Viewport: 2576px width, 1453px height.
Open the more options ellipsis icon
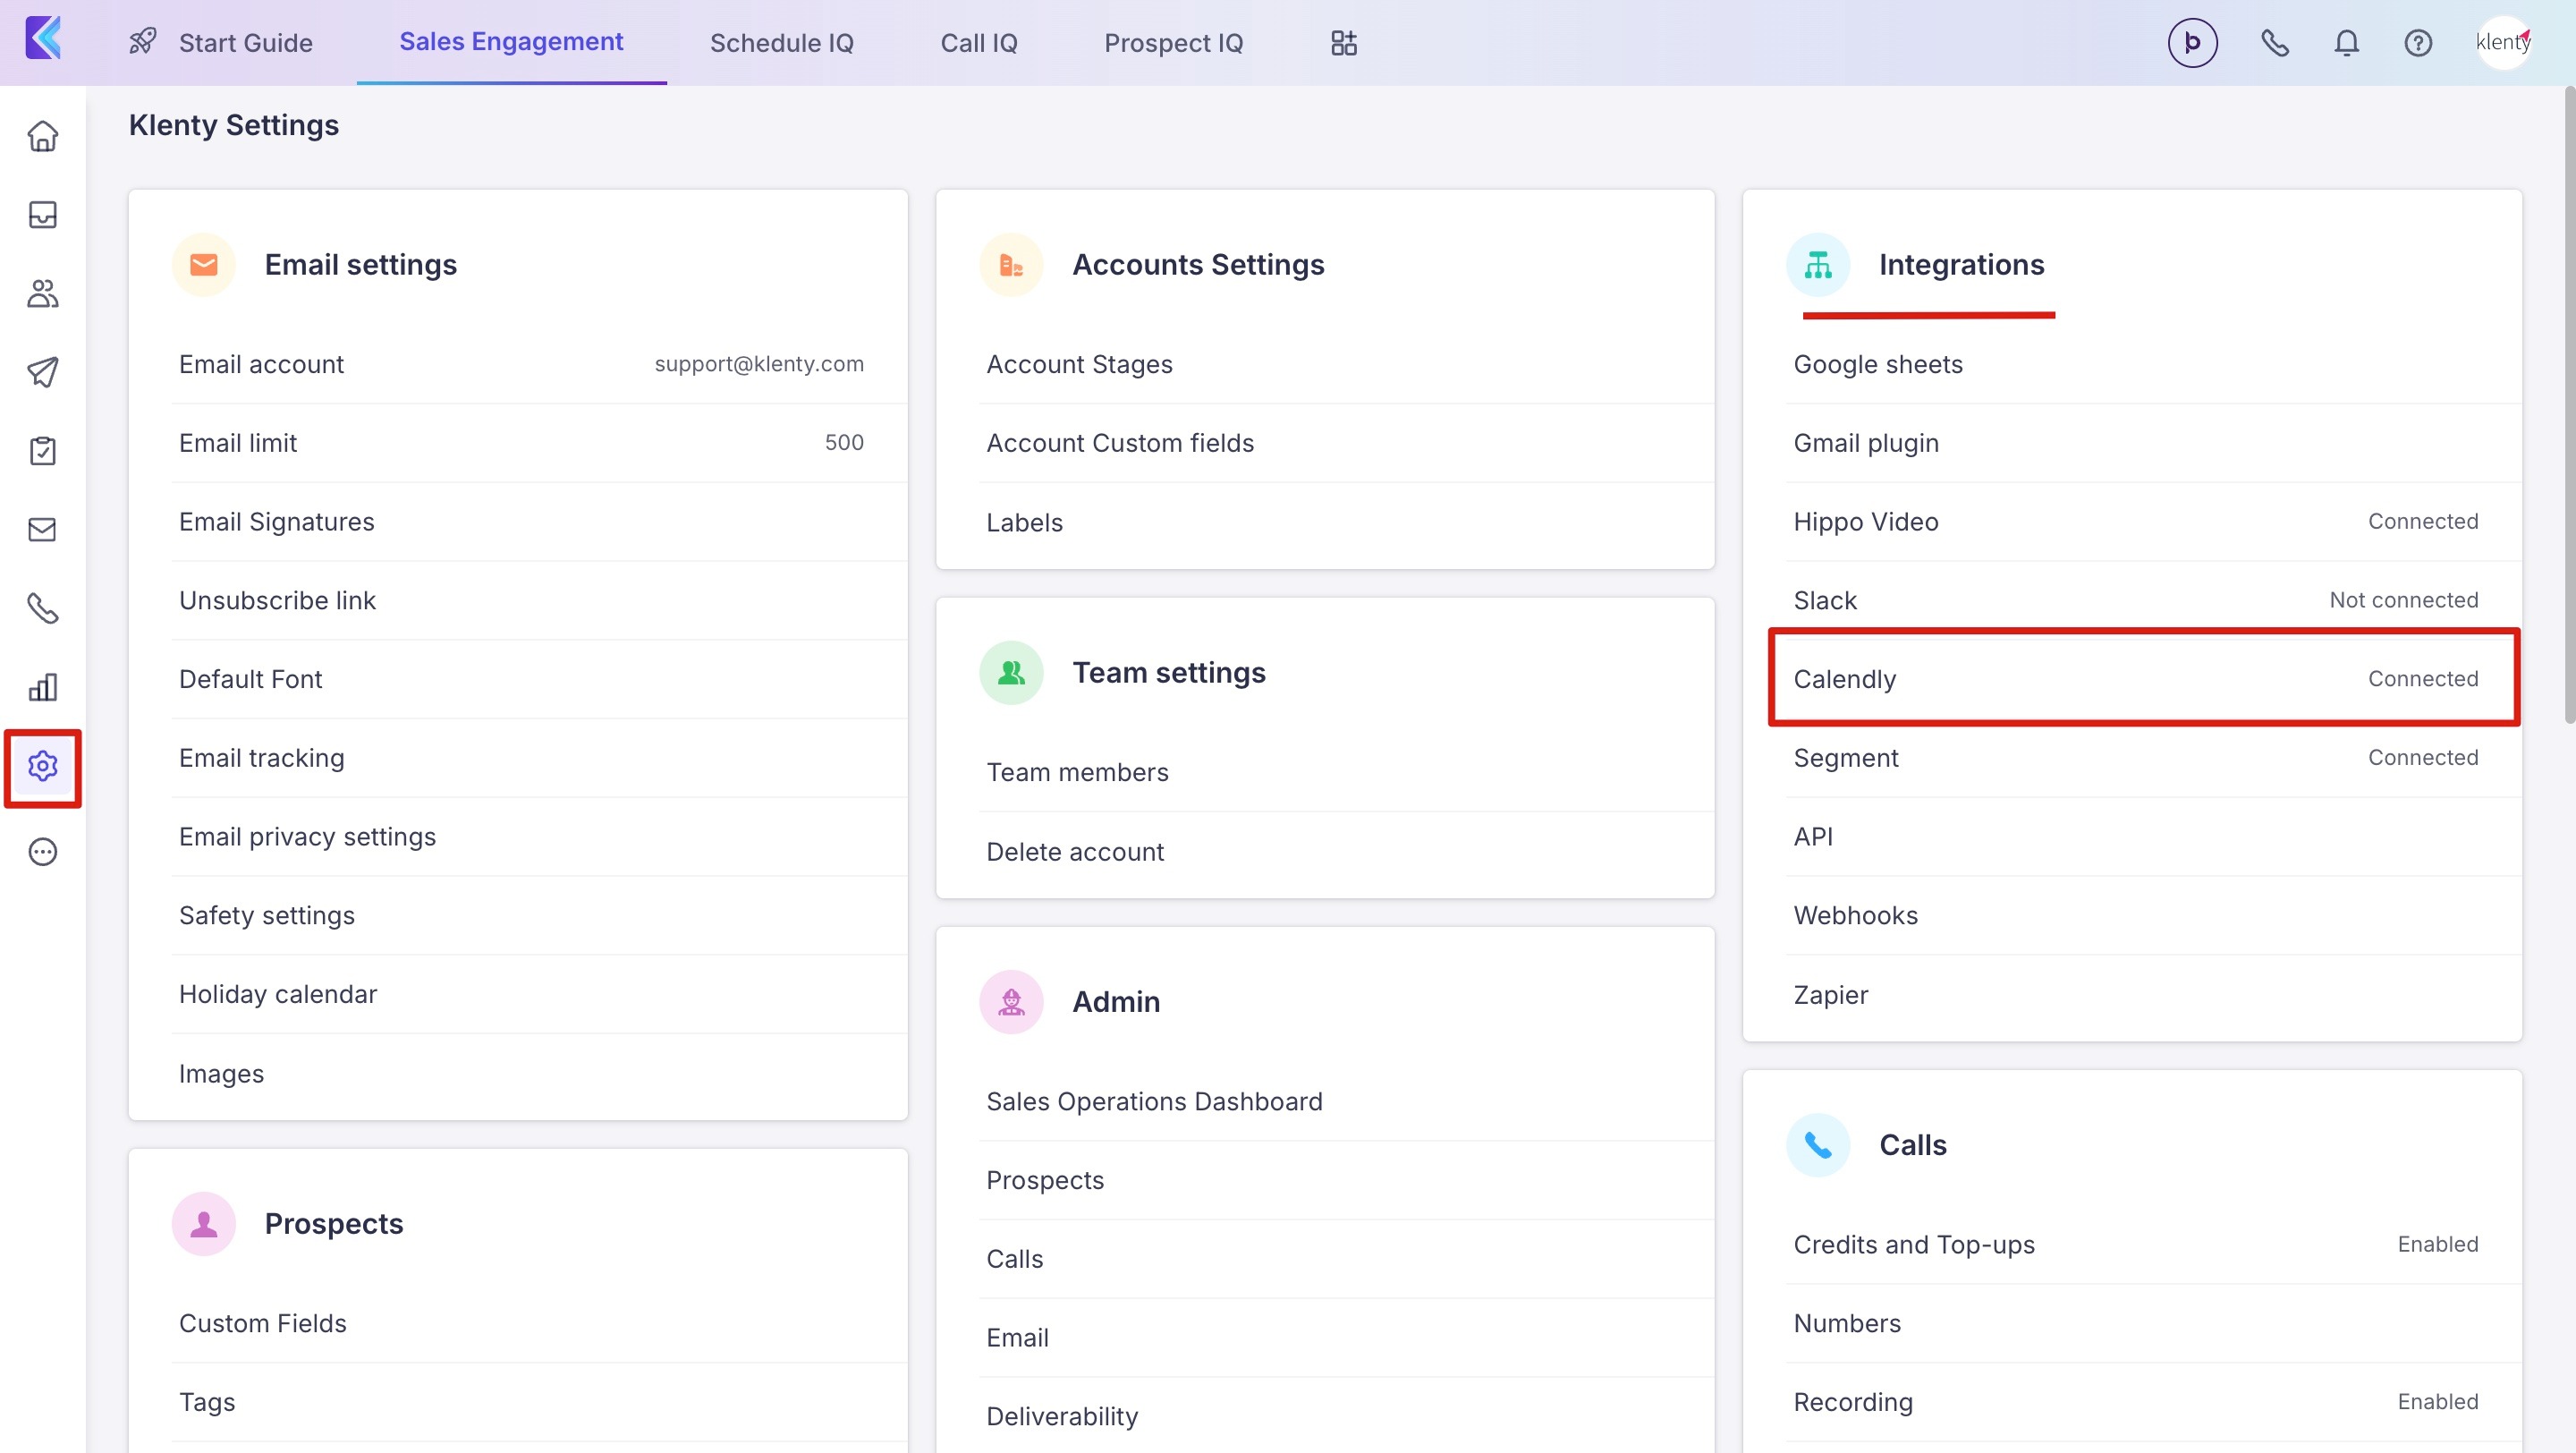tap(42, 852)
